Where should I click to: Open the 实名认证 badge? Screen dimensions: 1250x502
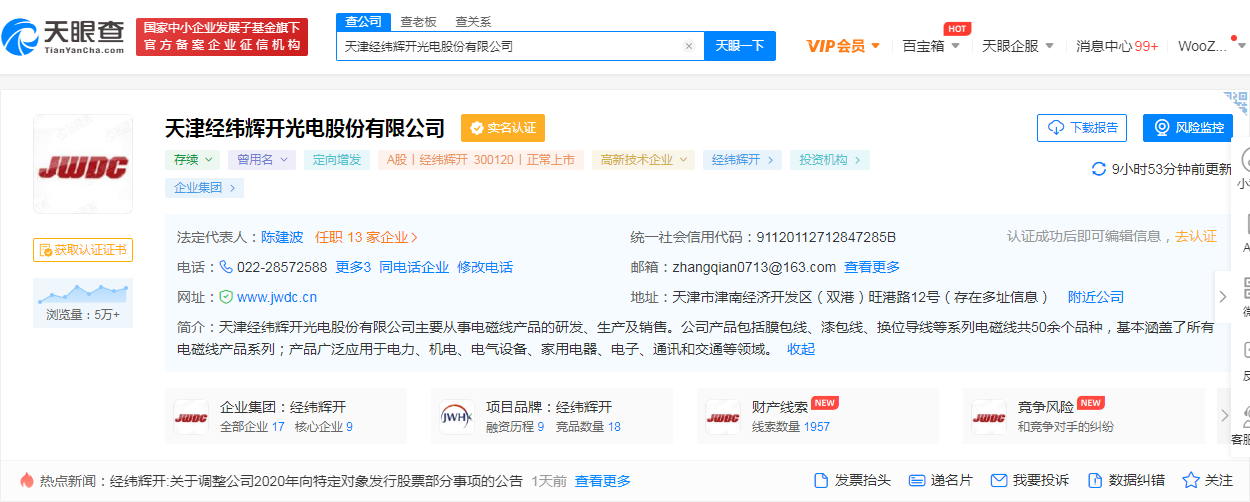point(503,128)
